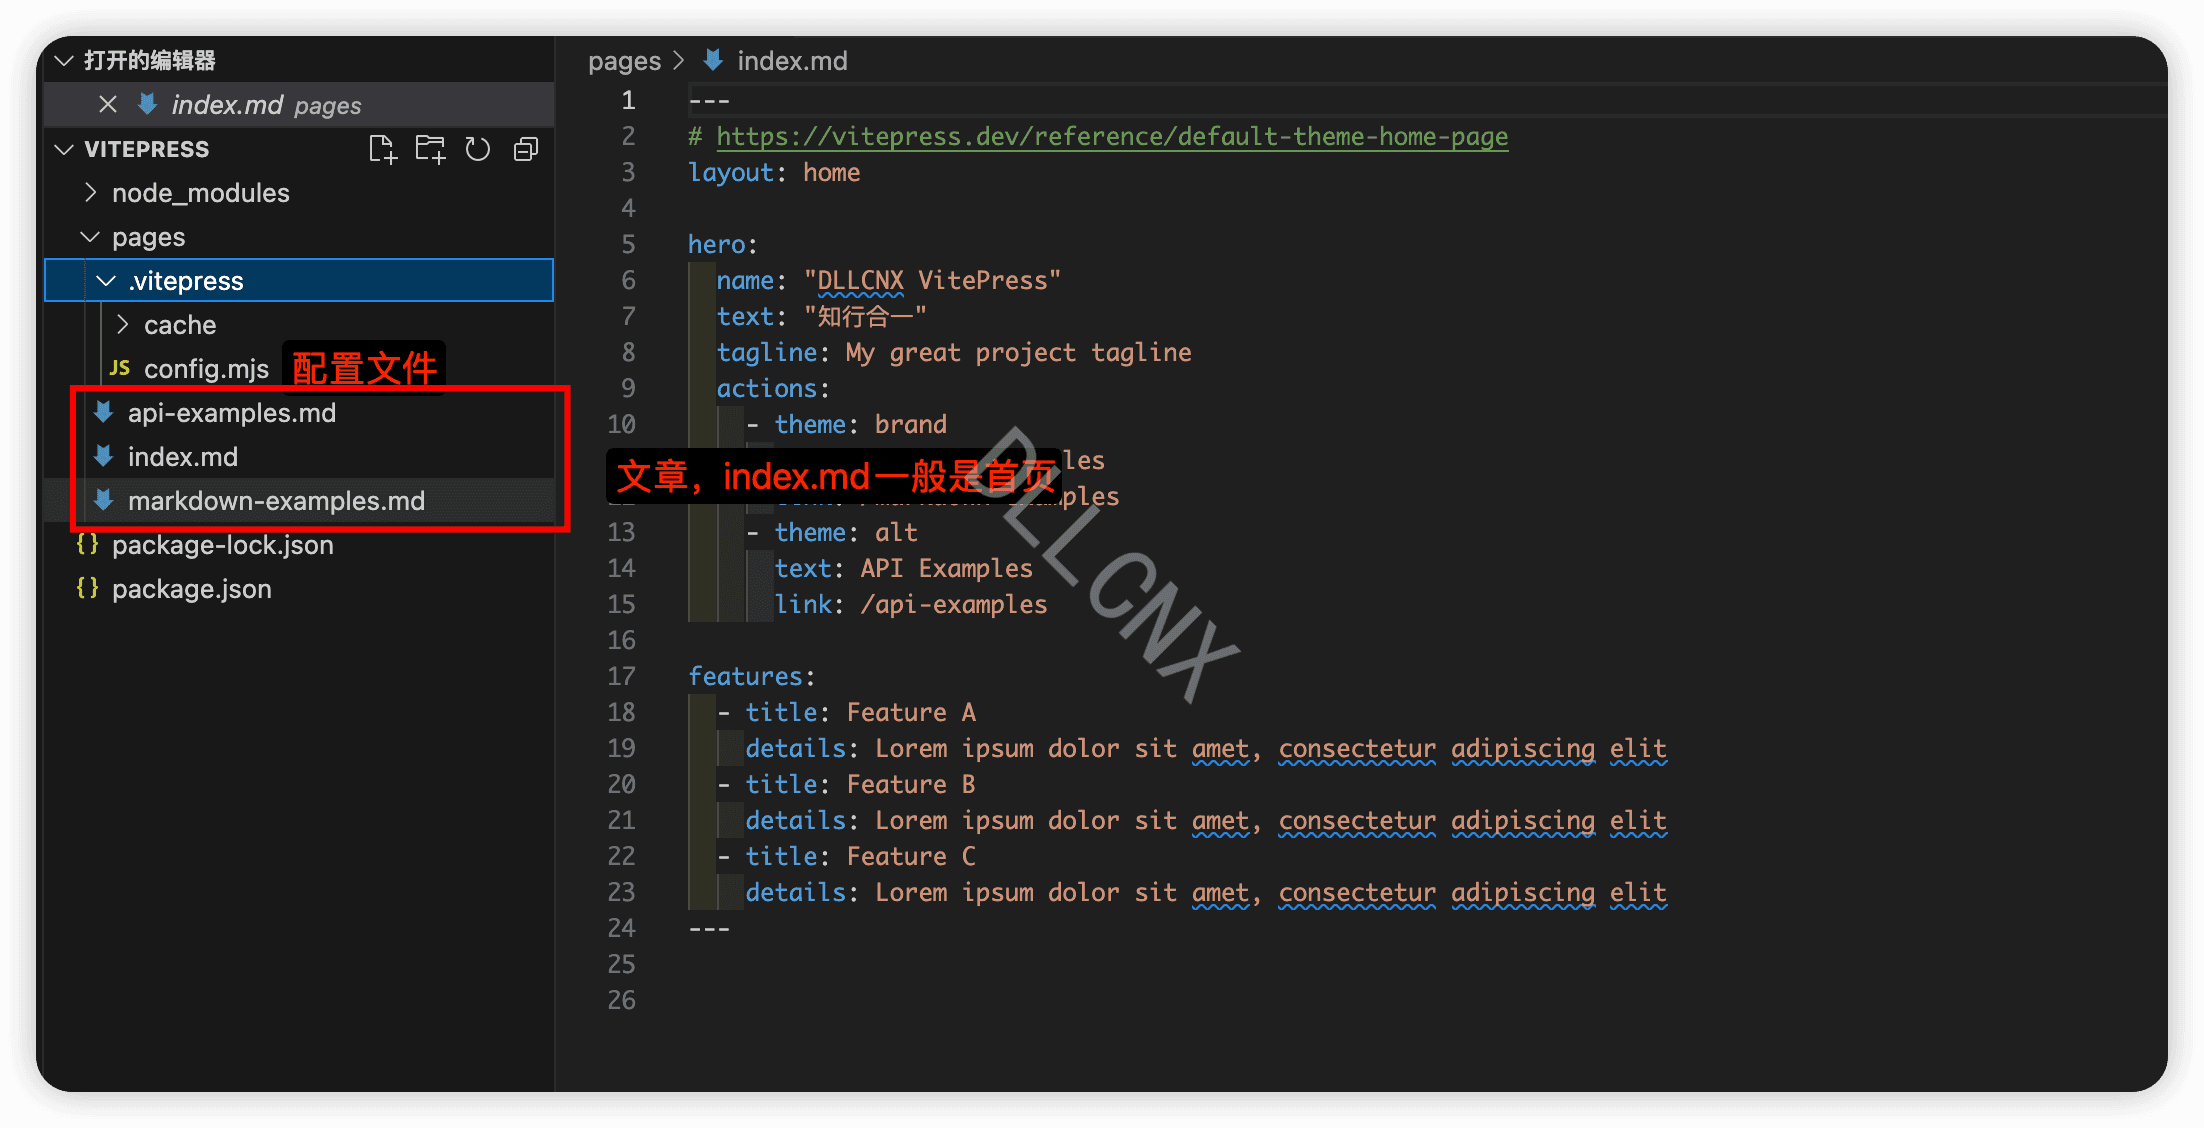Expand the node_modules folder chevron
This screenshot has height=1128, width=2204.
tap(91, 192)
